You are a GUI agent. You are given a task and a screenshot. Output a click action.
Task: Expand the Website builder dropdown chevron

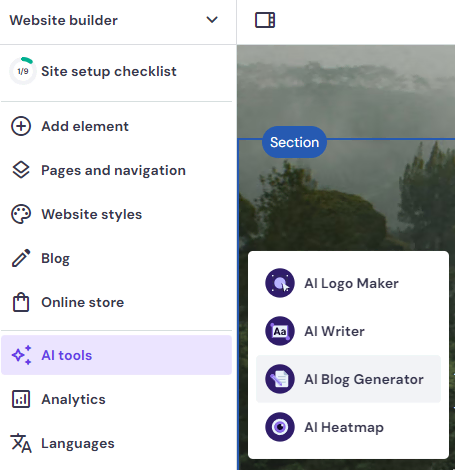212,20
